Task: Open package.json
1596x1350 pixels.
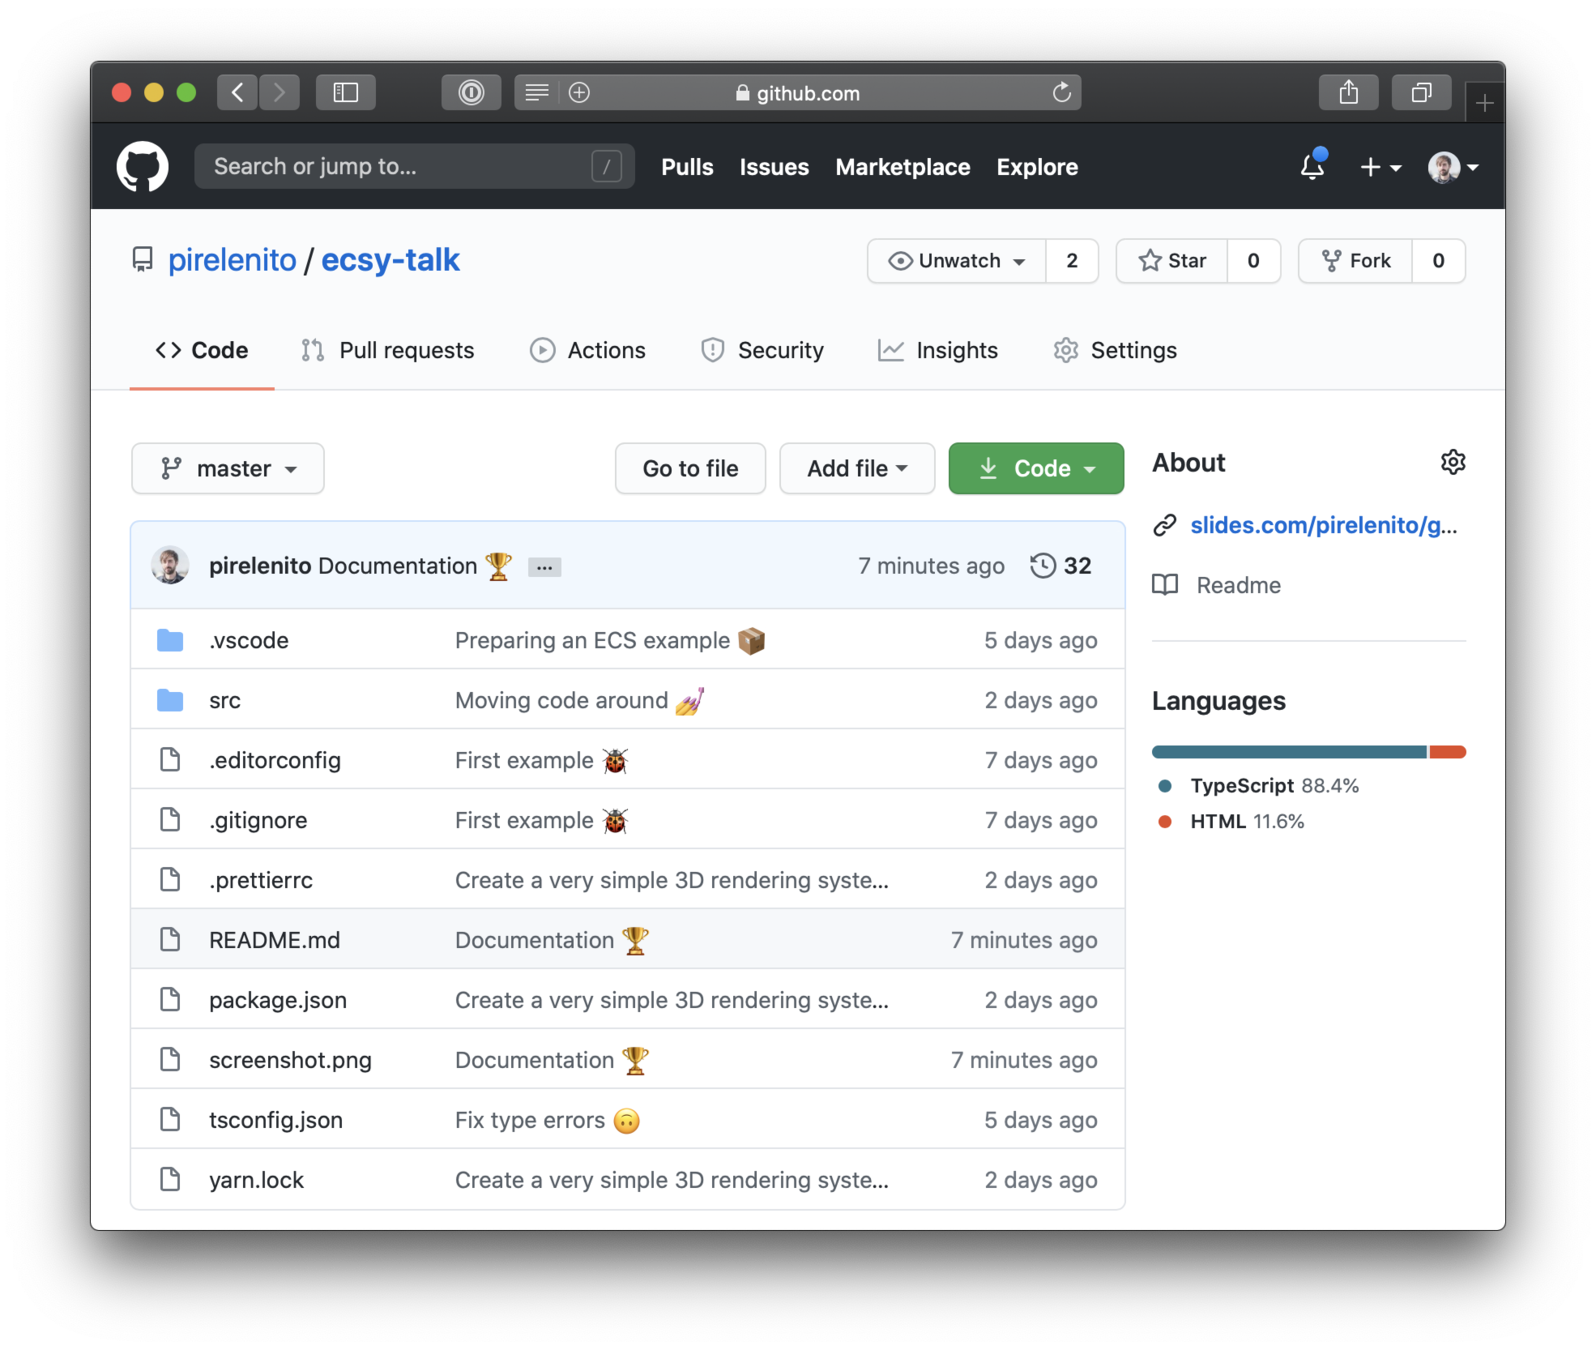Action: pos(278,1000)
